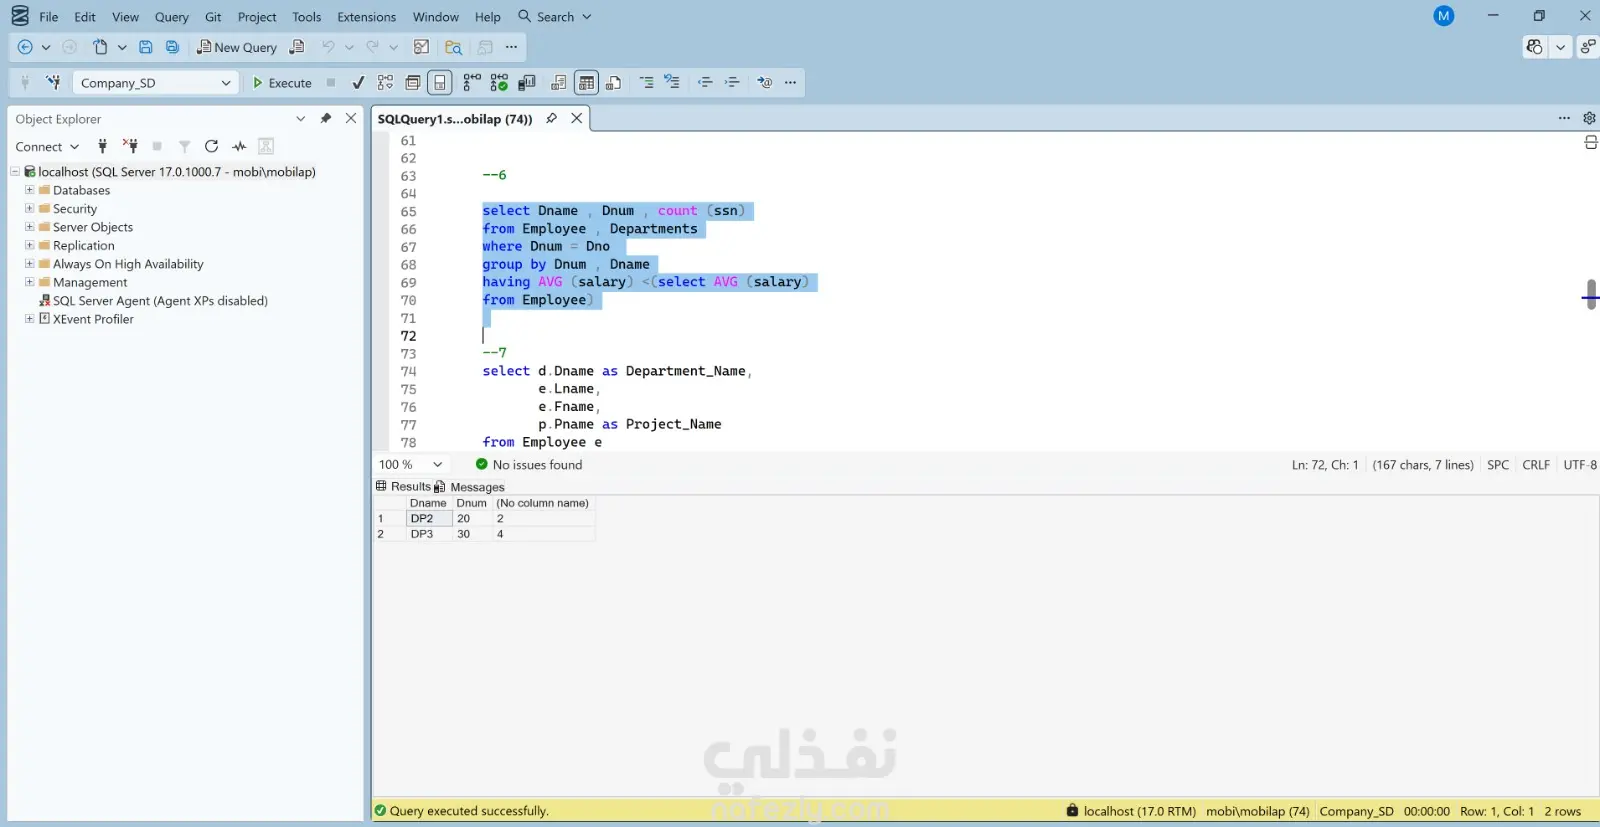1600x827 pixels.
Task: Toggle Include Client Statistics
Action: tap(527, 83)
